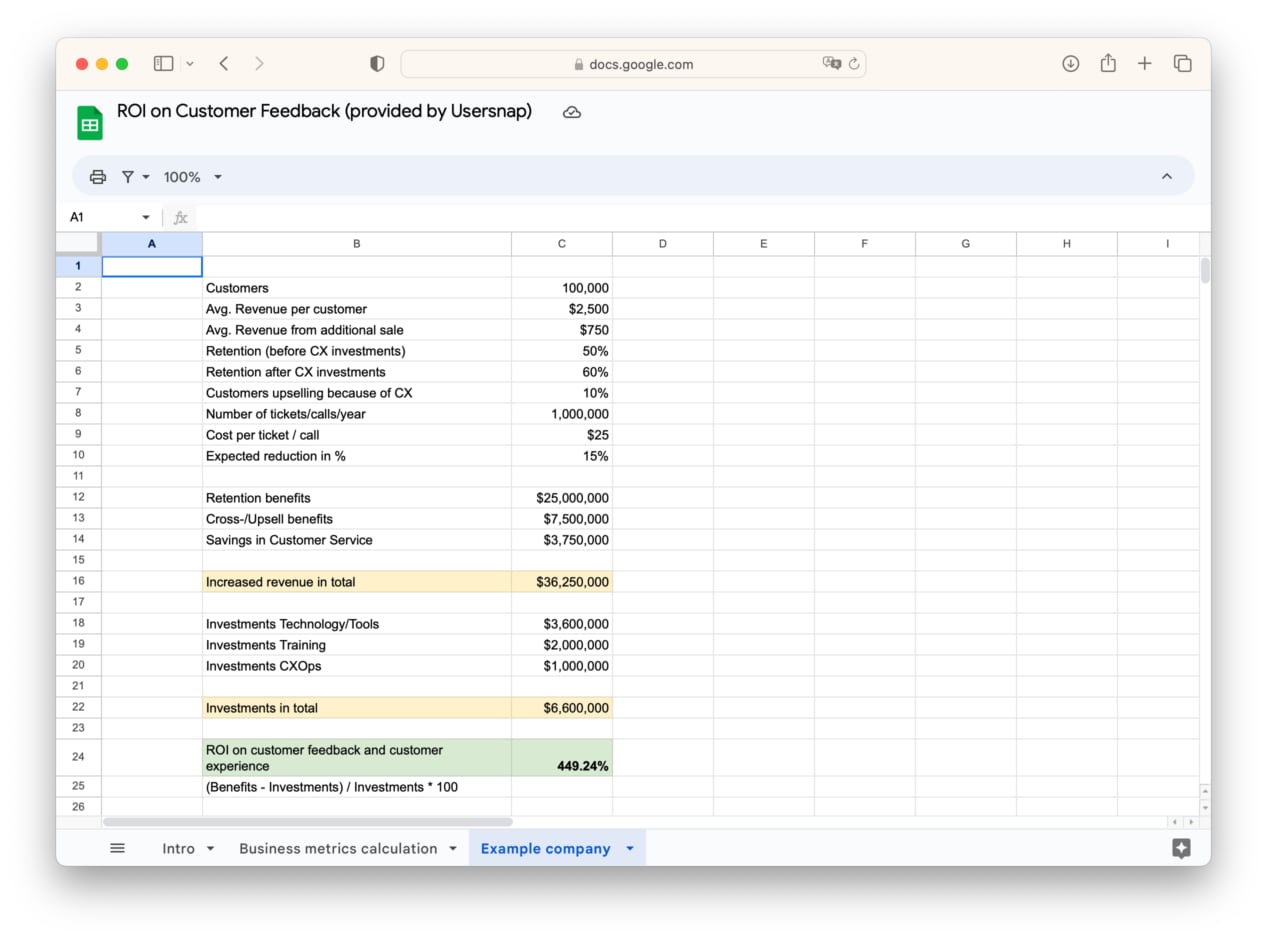Toggle the browser sidebar icon

pyautogui.click(x=162, y=63)
